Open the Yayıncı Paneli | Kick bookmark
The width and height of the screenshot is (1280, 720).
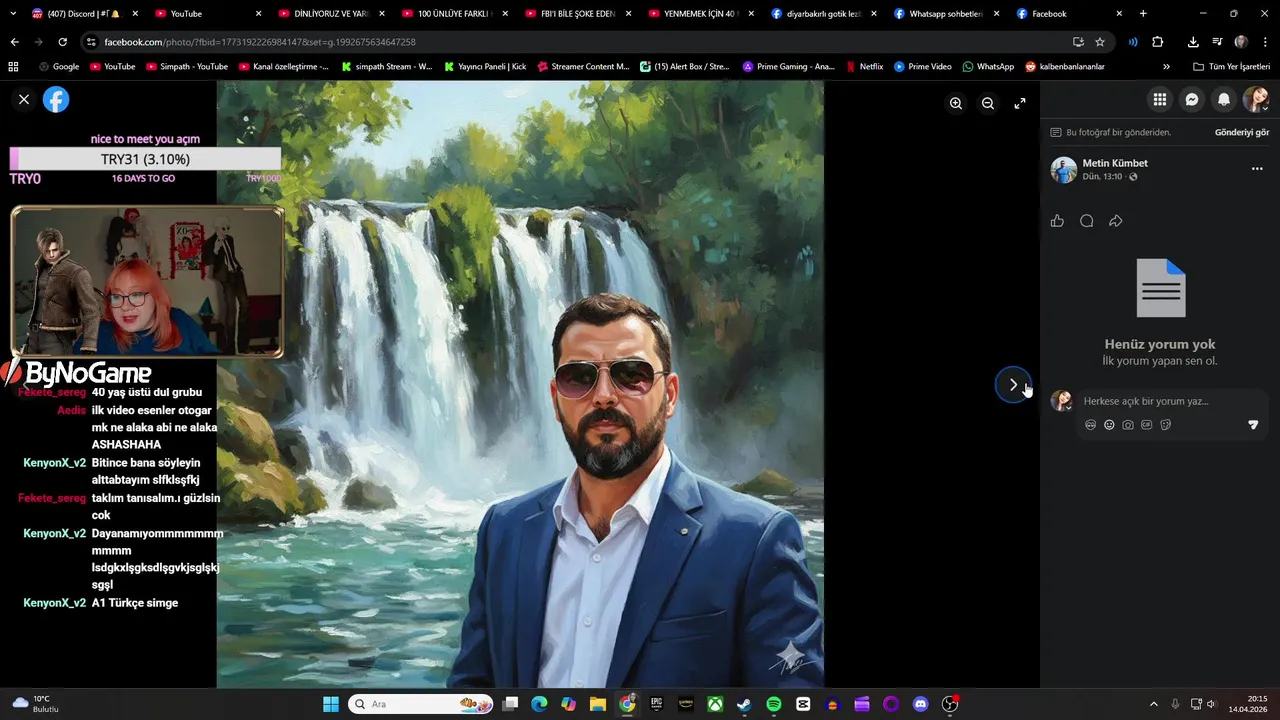click(x=484, y=66)
